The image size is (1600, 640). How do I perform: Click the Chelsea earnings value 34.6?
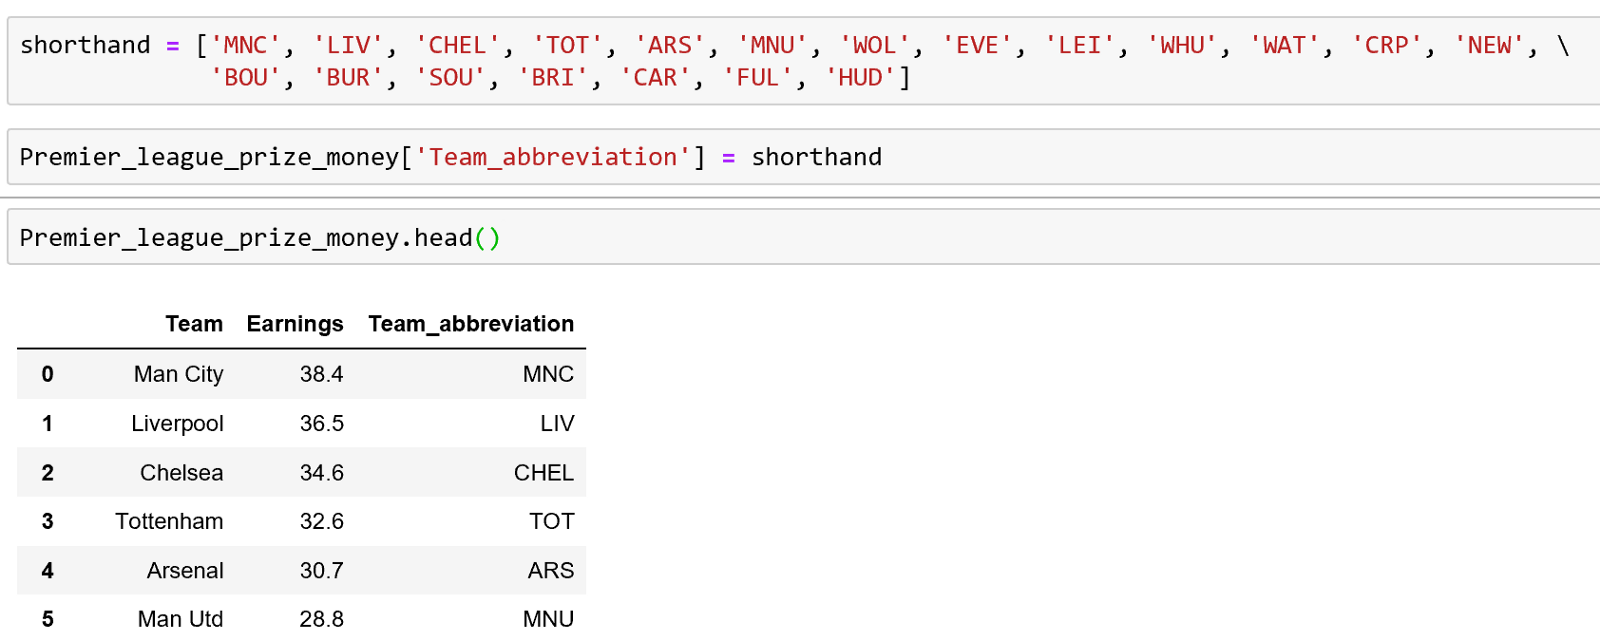[321, 473]
